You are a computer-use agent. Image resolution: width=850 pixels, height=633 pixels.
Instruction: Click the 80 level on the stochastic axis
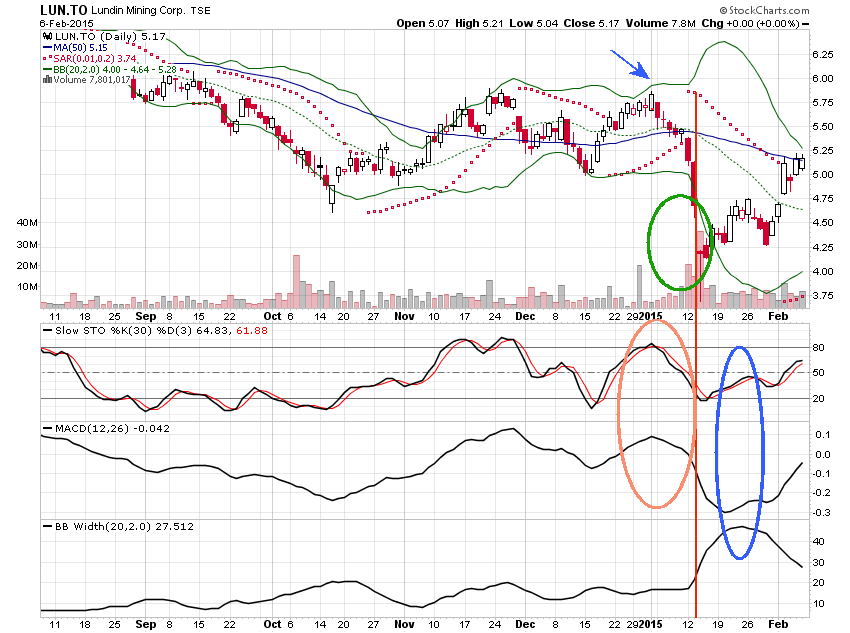[818, 347]
